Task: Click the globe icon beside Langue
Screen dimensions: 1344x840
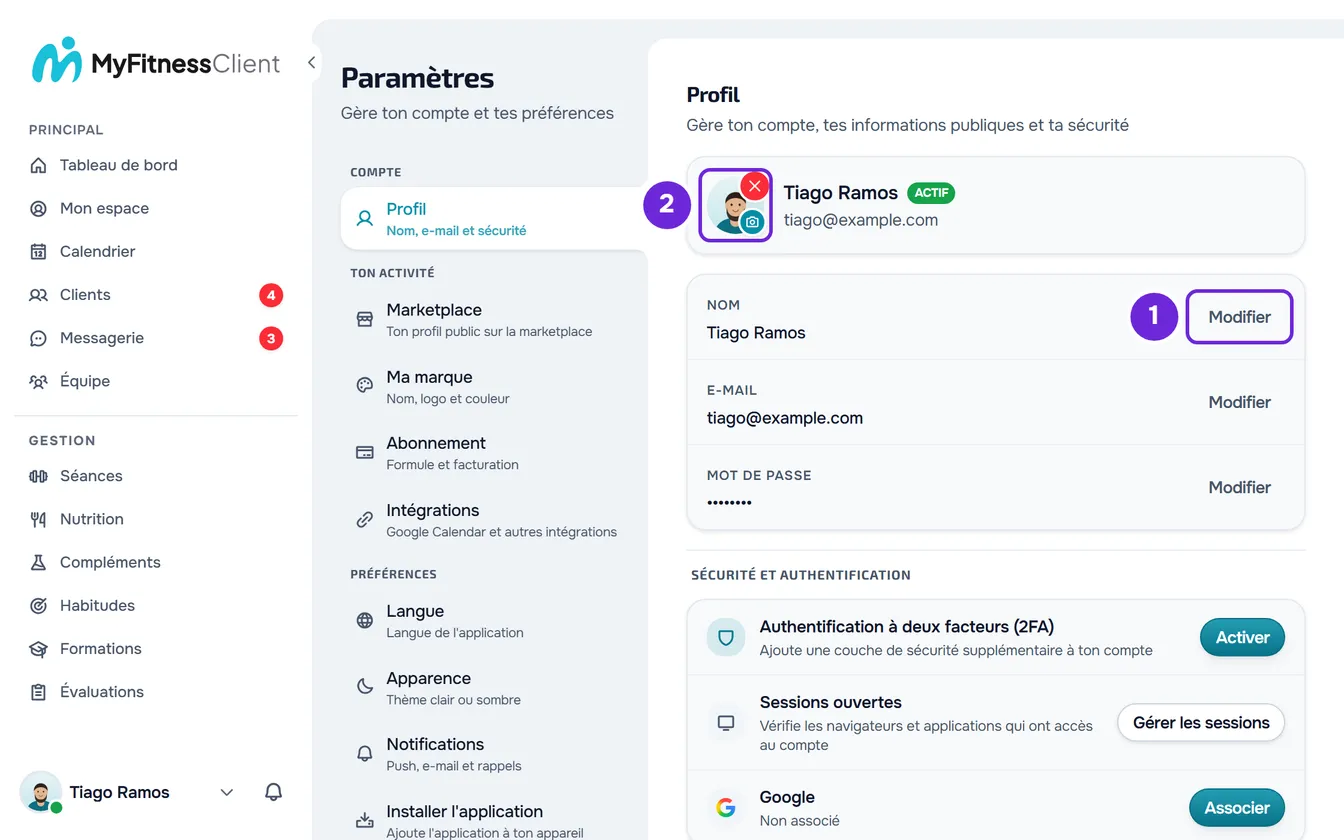Action: [365, 620]
